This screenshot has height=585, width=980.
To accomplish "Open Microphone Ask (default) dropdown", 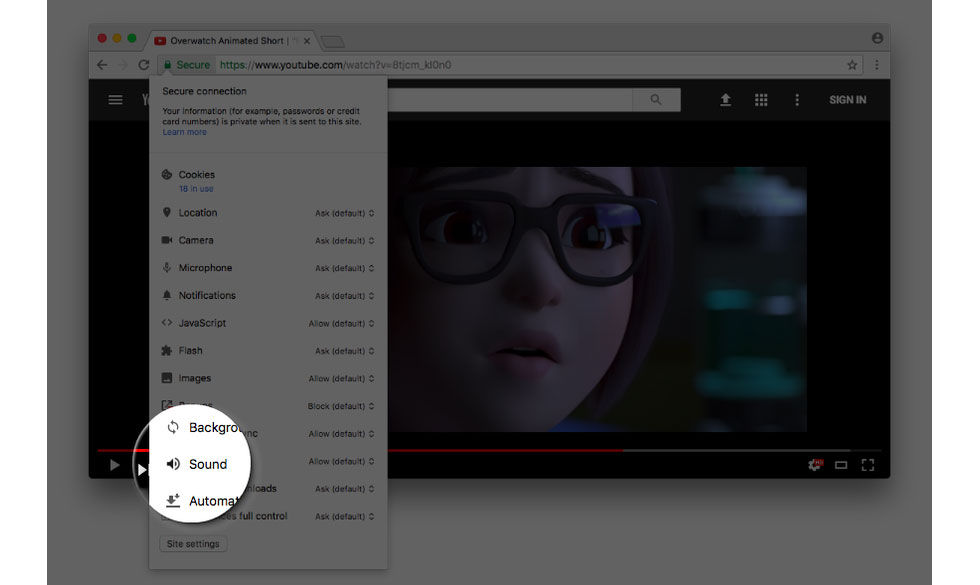I will tap(344, 268).
